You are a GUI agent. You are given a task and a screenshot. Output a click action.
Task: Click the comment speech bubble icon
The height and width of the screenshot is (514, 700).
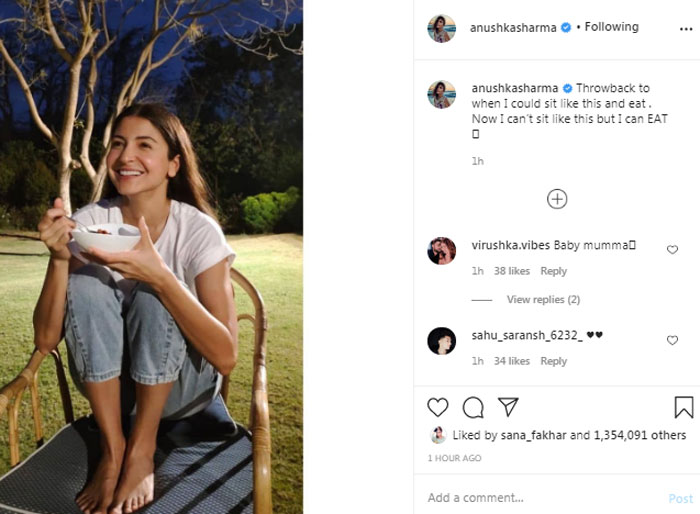pos(473,407)
